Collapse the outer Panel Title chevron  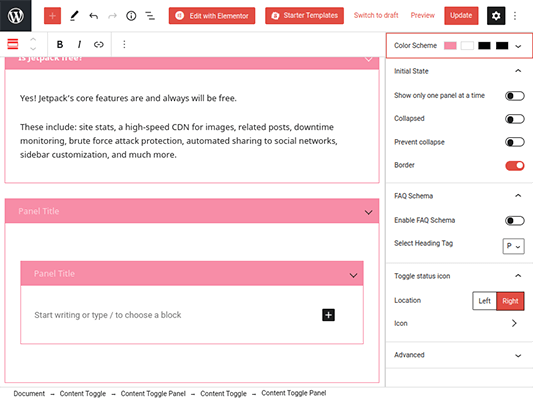click(368, 212)
